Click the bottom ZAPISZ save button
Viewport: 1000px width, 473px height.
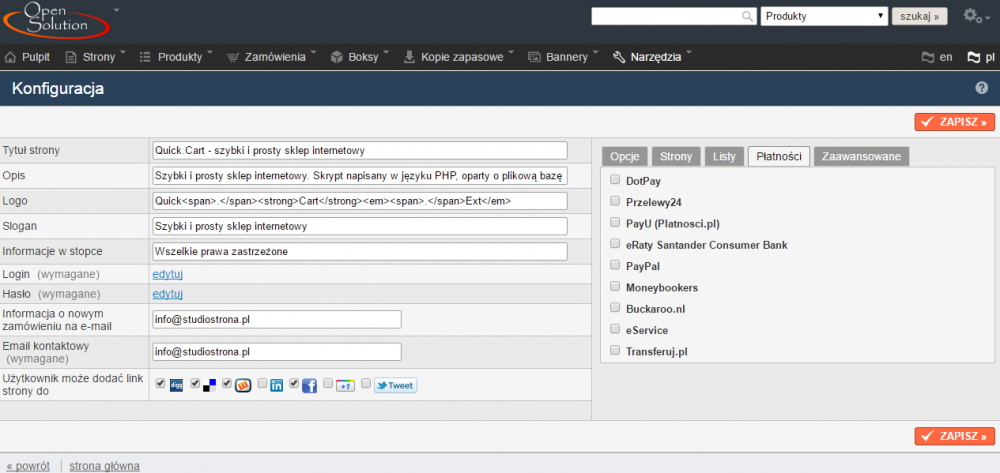coord(955,436)
